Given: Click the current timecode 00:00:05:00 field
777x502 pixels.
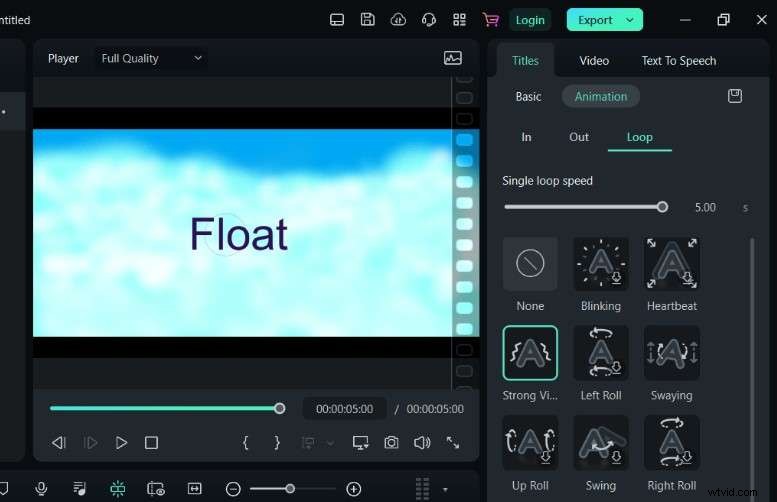Looking at the screenshot, I should 344,409.
